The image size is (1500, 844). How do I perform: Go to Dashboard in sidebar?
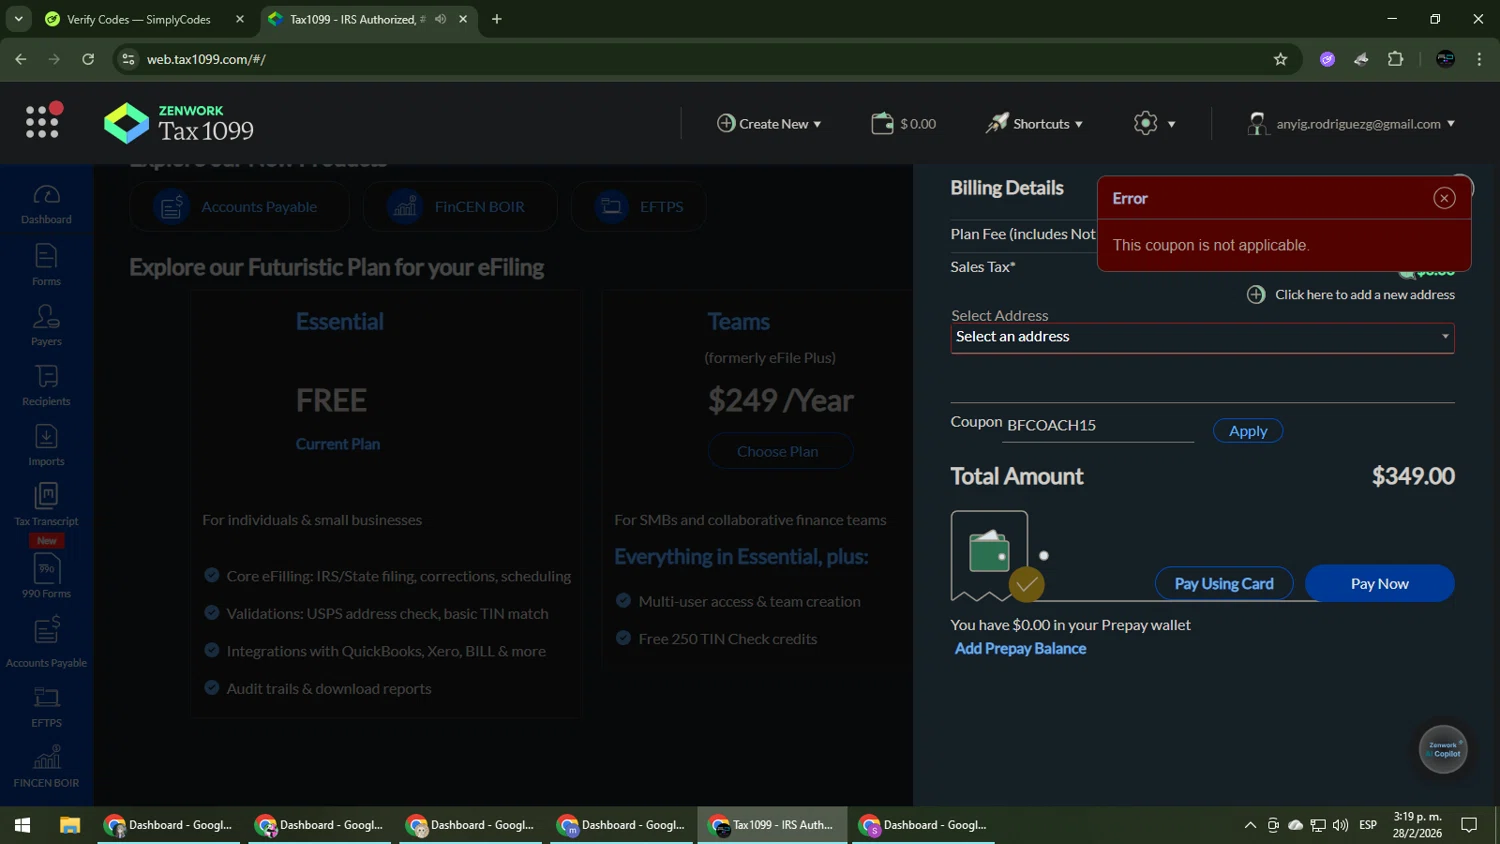coord(46,205)
